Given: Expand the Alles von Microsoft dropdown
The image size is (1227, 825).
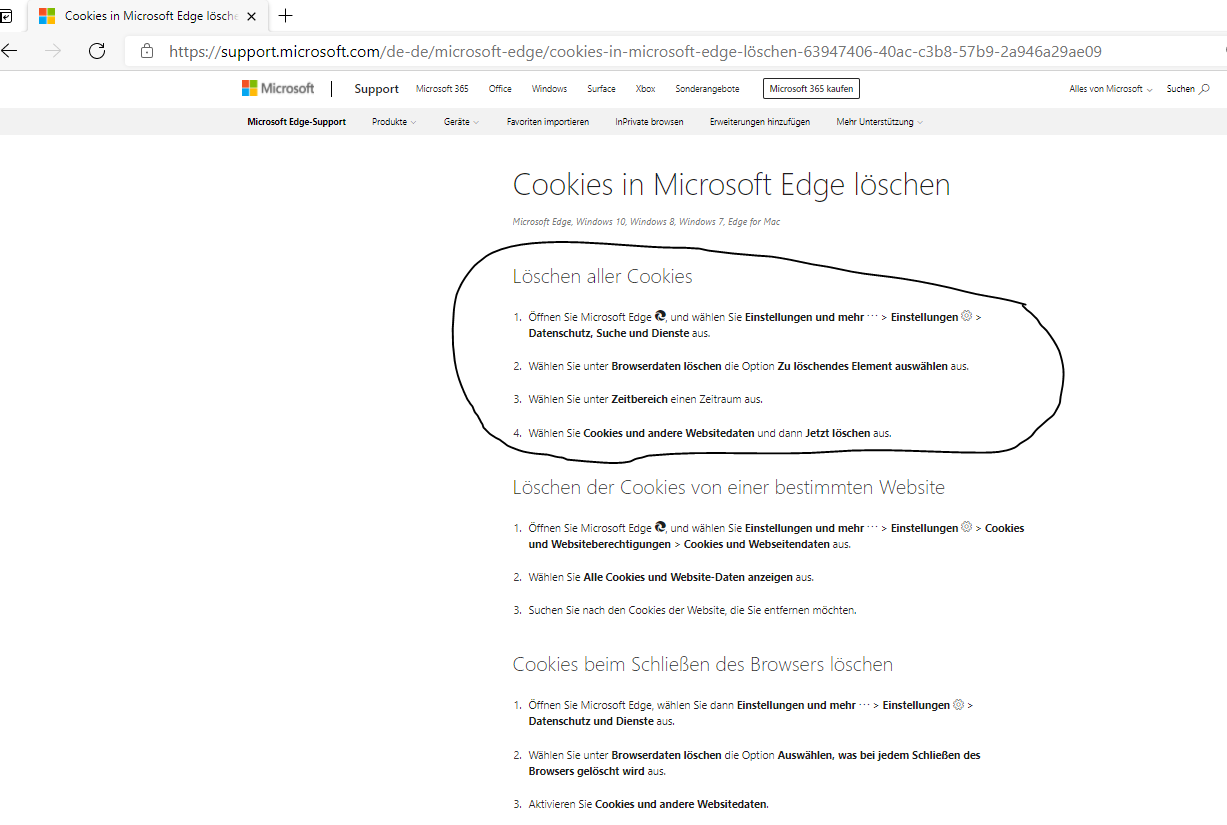Looking at the screenshot, I should [1111, 89].
